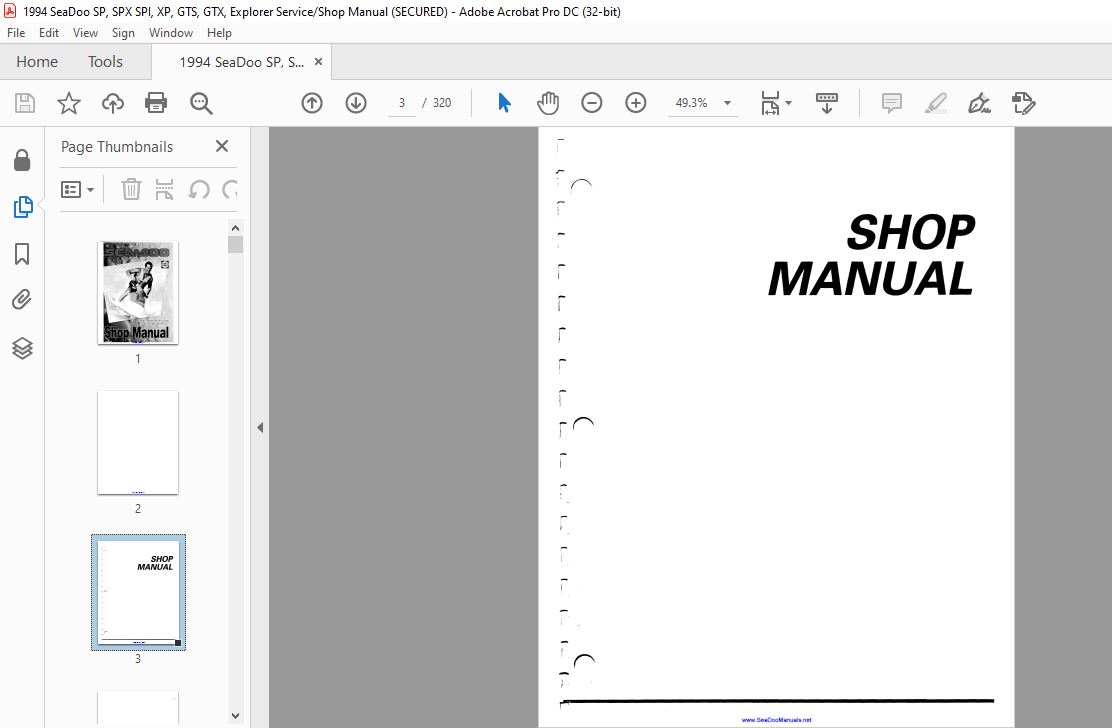Rotate pages clockwise
This screenshot has width=1112, height=728.
pos(229,189)
